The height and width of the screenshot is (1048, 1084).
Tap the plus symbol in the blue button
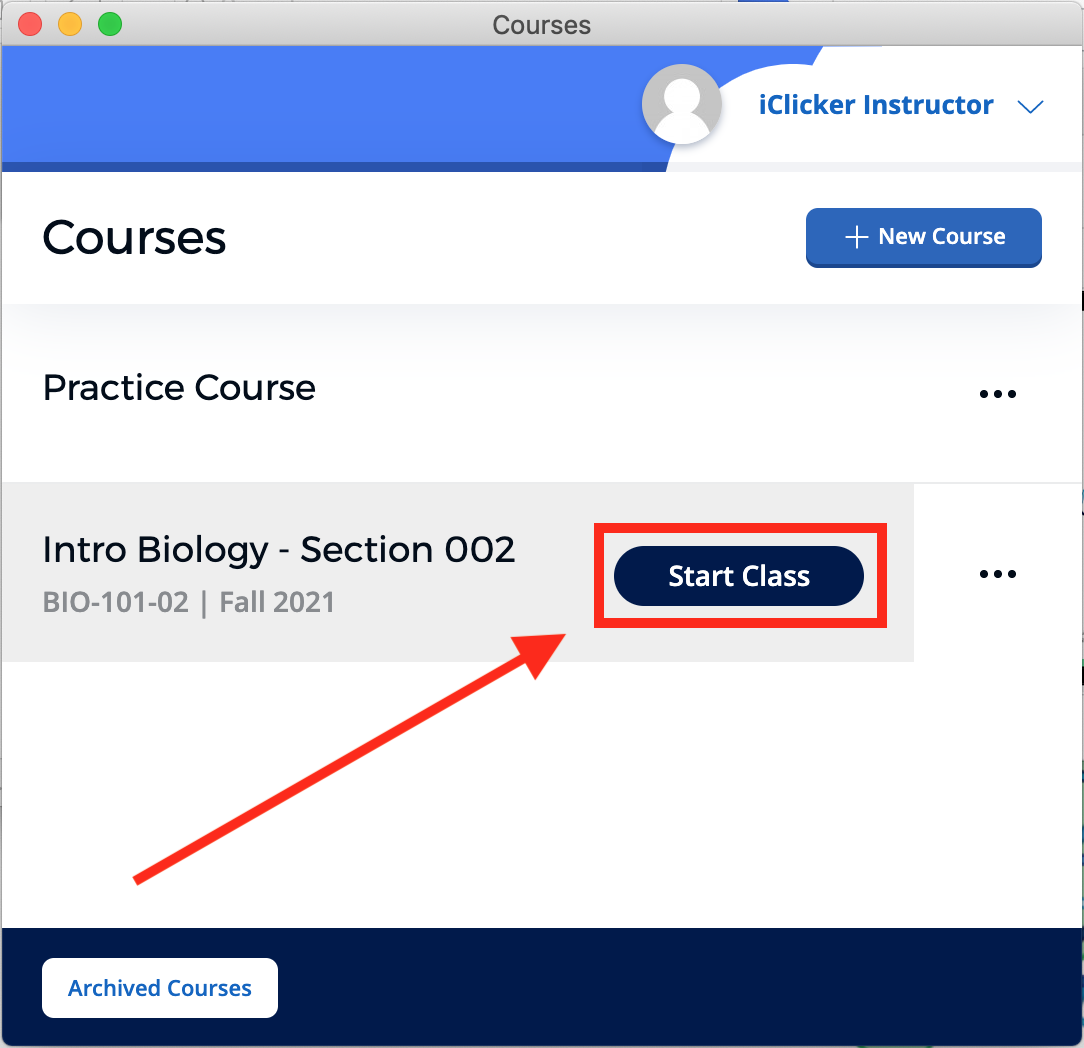[x=855, y=237]
